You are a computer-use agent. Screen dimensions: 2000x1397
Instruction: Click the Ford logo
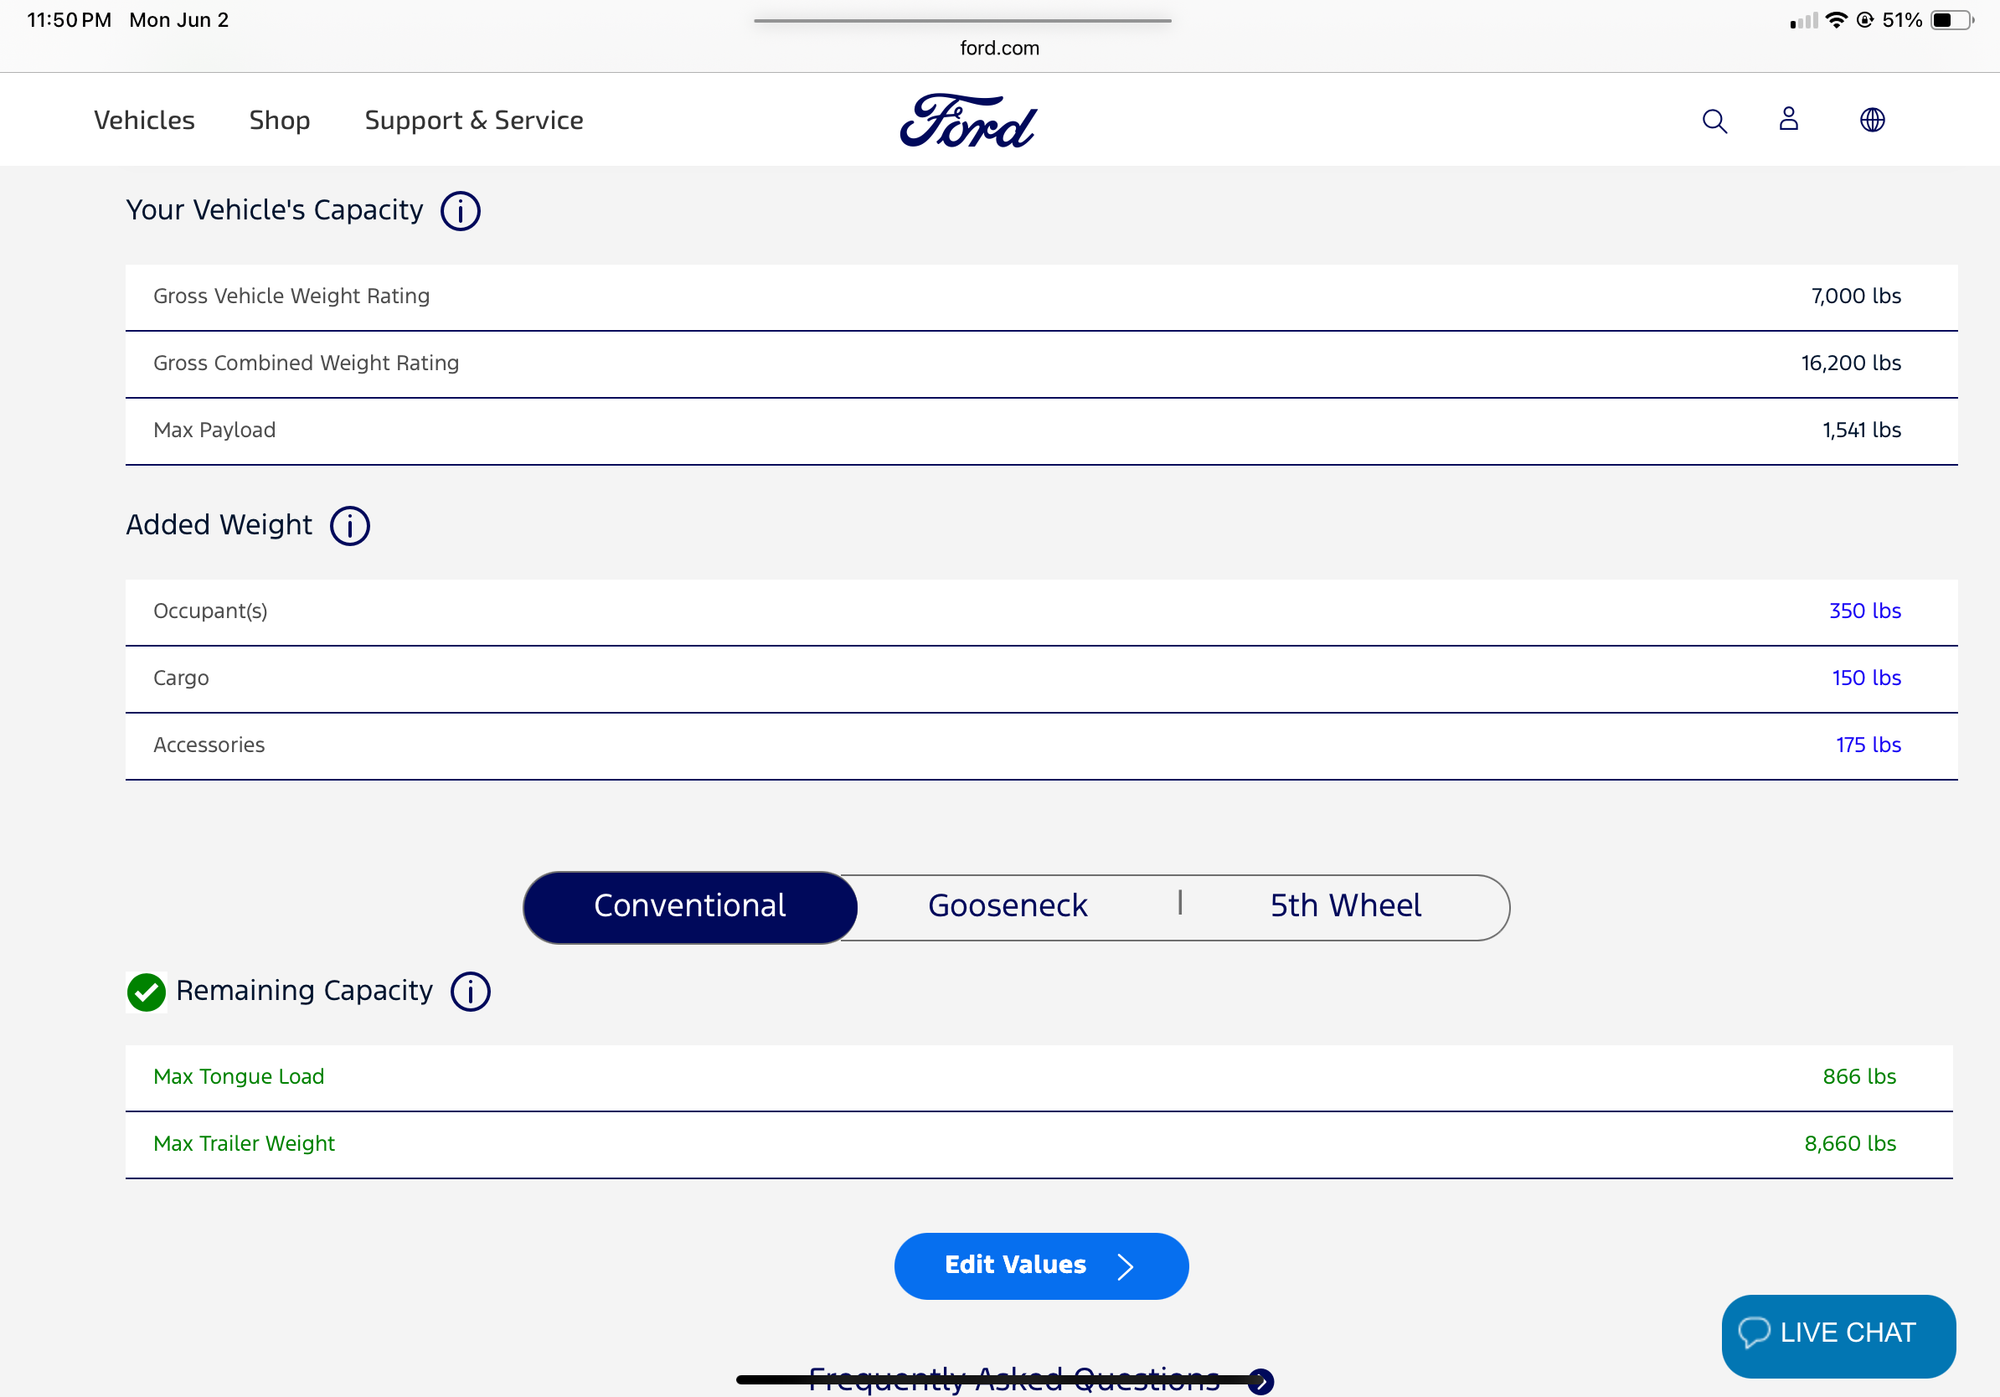click(968, 121)
